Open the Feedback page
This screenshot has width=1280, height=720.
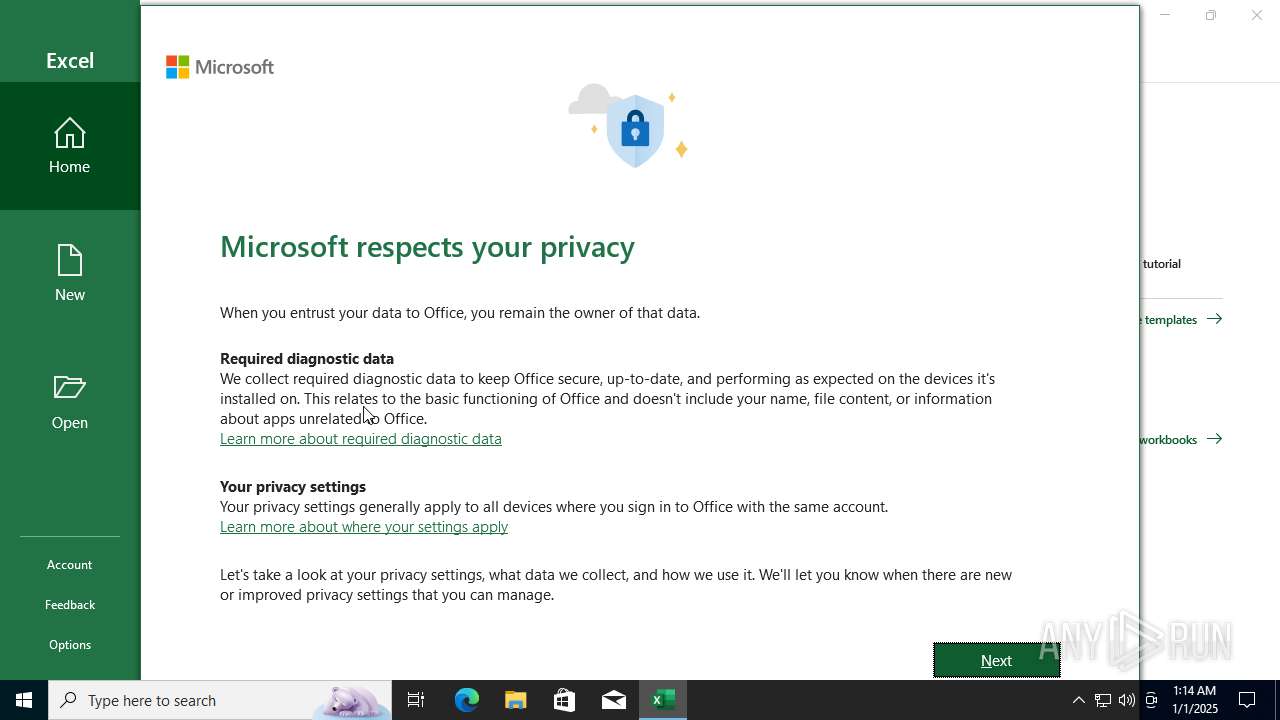click(x=70, y=605)
